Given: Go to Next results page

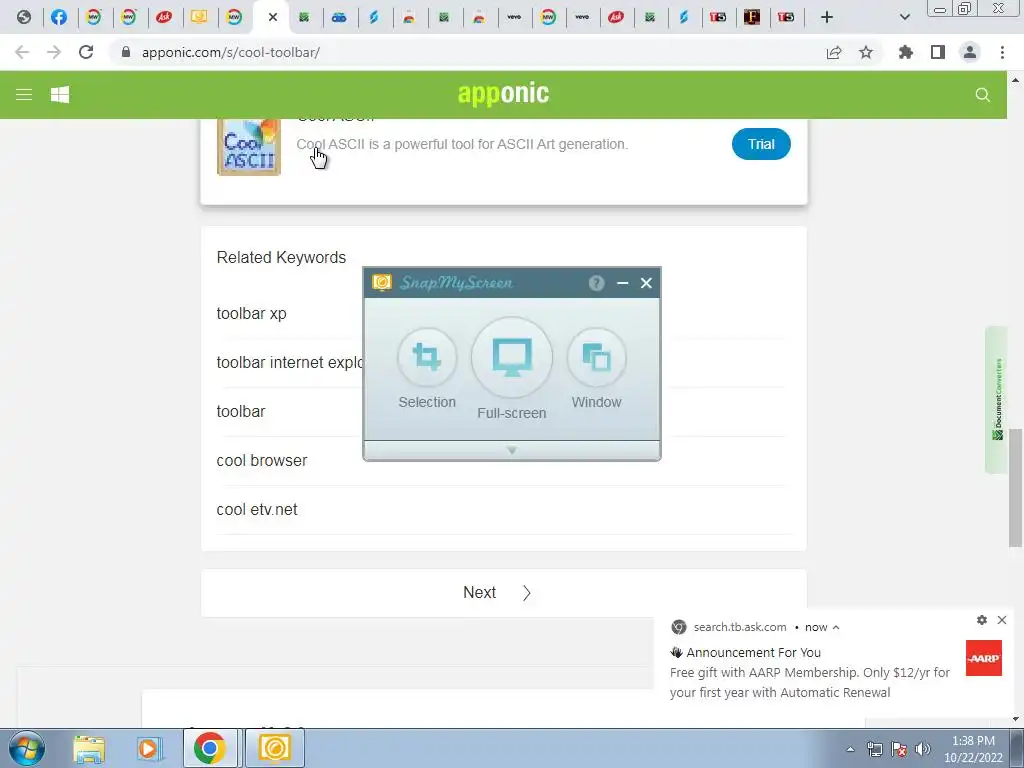Looking at the screenshot, I should 504,592.
